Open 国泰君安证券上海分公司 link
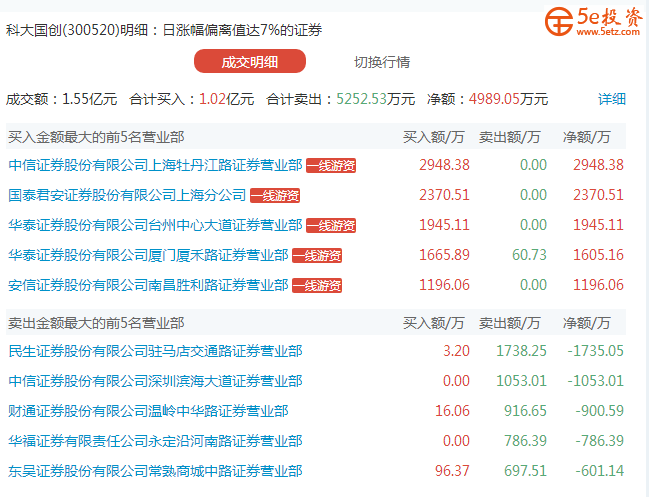Screen dimensions: 649x497 [x=127, y=195]
